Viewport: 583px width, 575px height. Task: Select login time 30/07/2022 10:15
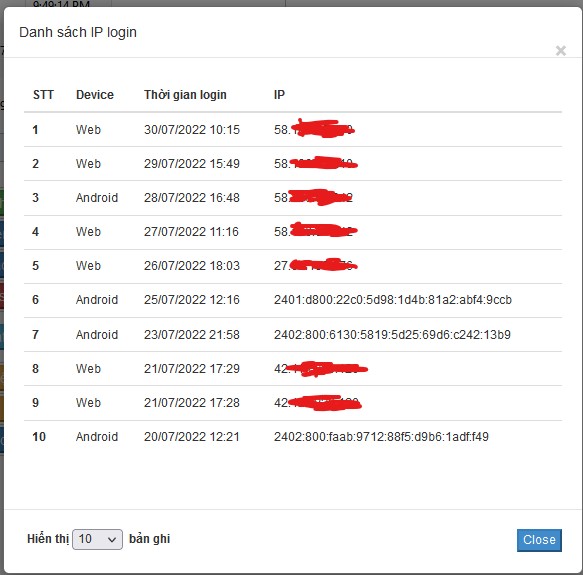[x=192, y=130]
